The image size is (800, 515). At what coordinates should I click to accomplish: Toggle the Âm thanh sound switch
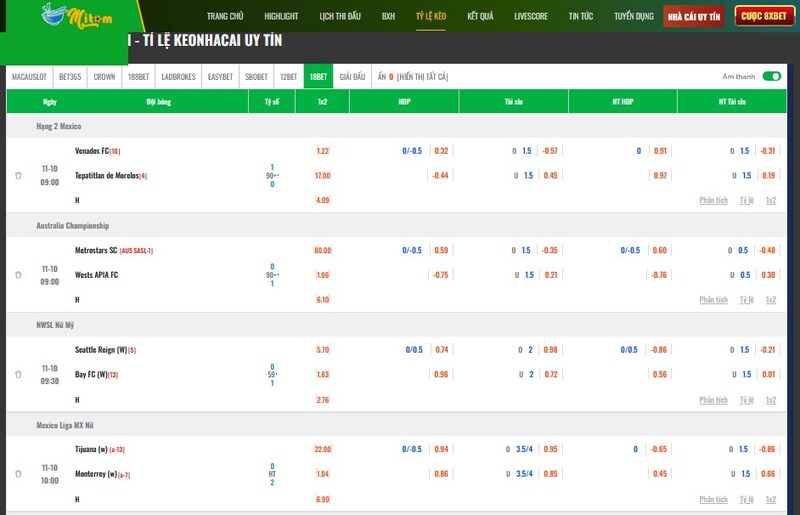(x=771, y=76)
